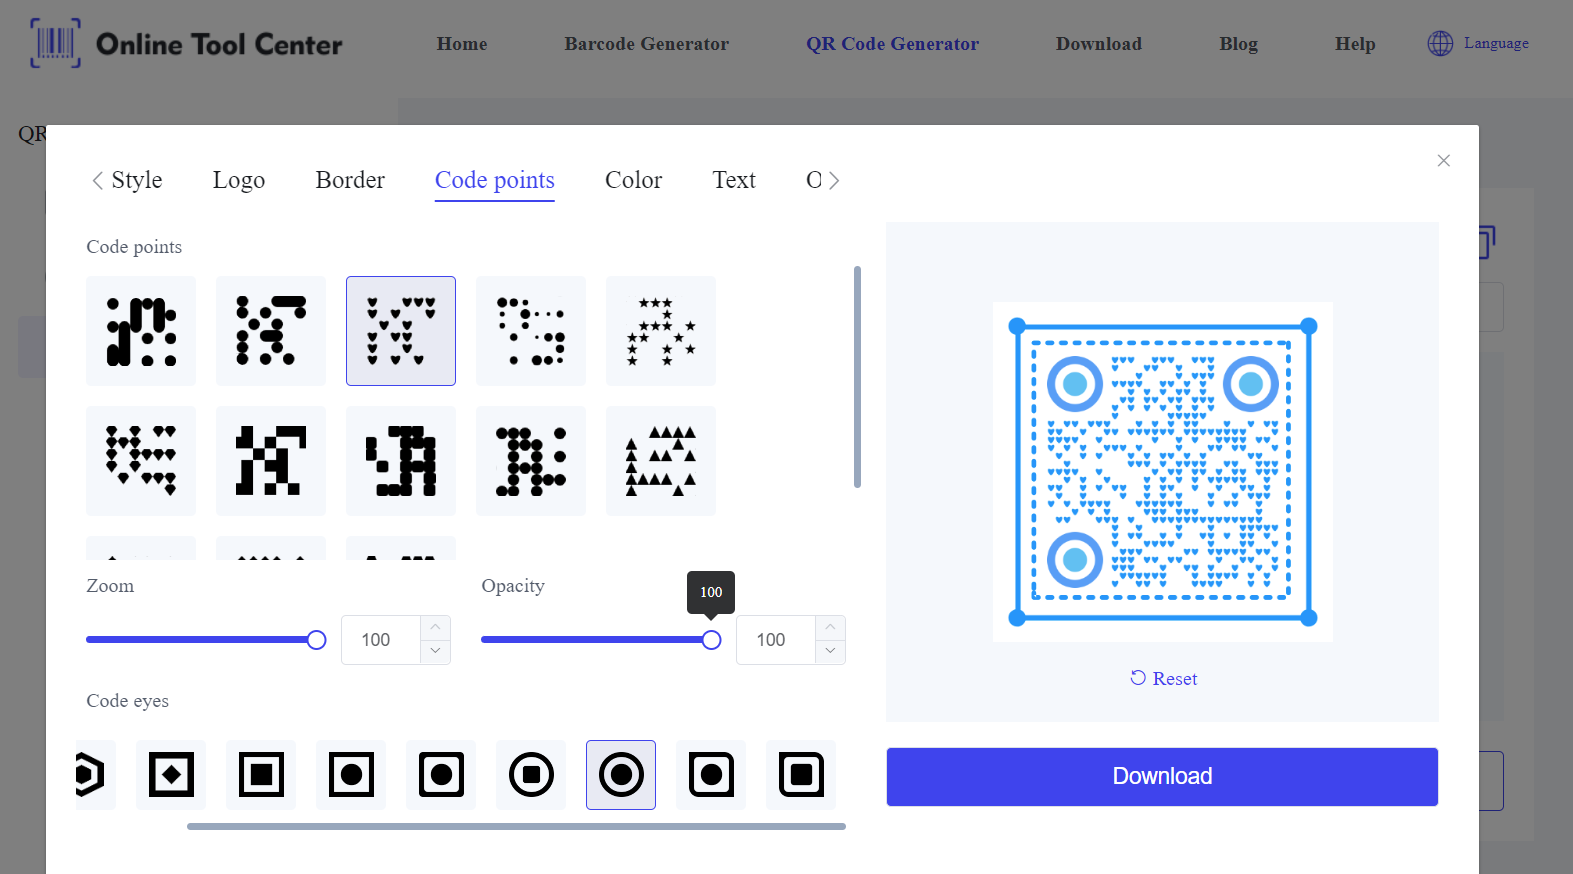Visit the Blog page

point(1239,44)
